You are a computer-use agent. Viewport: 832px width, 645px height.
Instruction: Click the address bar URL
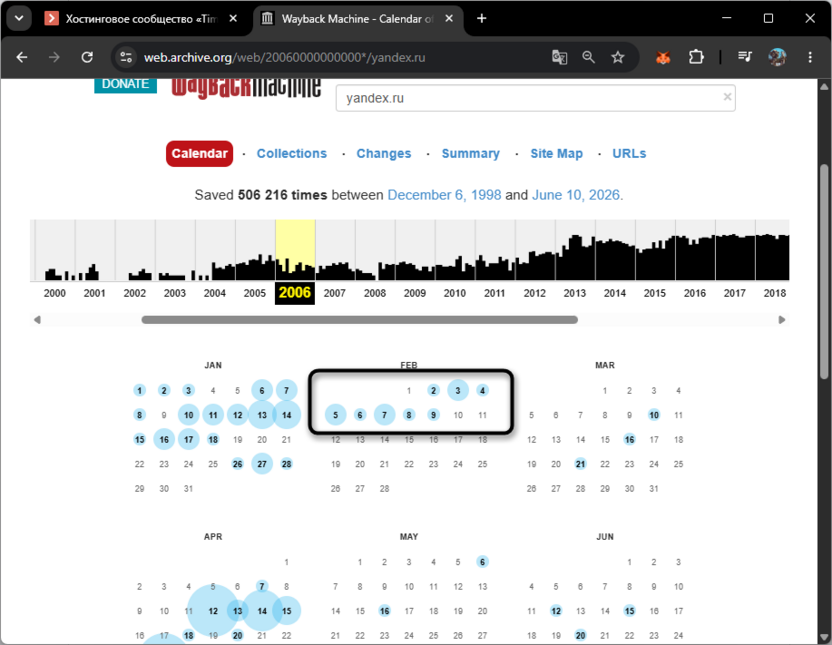(x=284, y=57)
